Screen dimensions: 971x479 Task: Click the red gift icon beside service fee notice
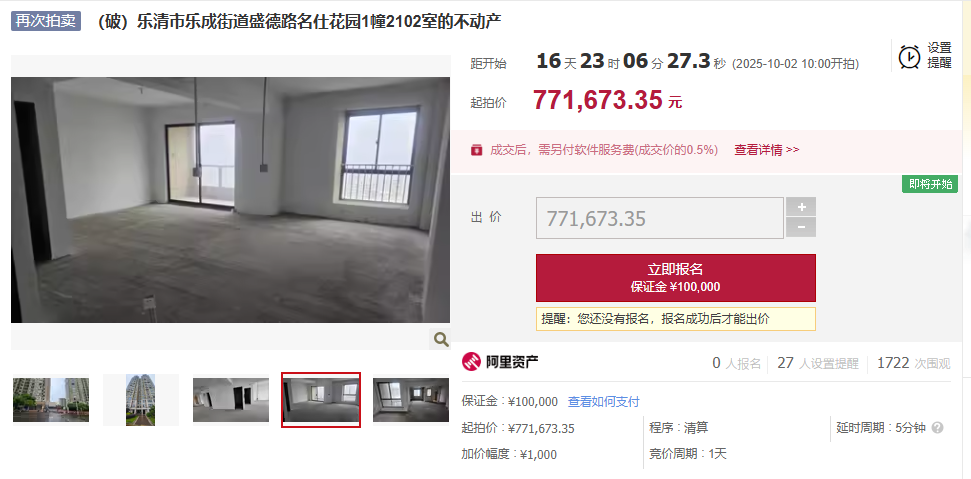[476, 150]
